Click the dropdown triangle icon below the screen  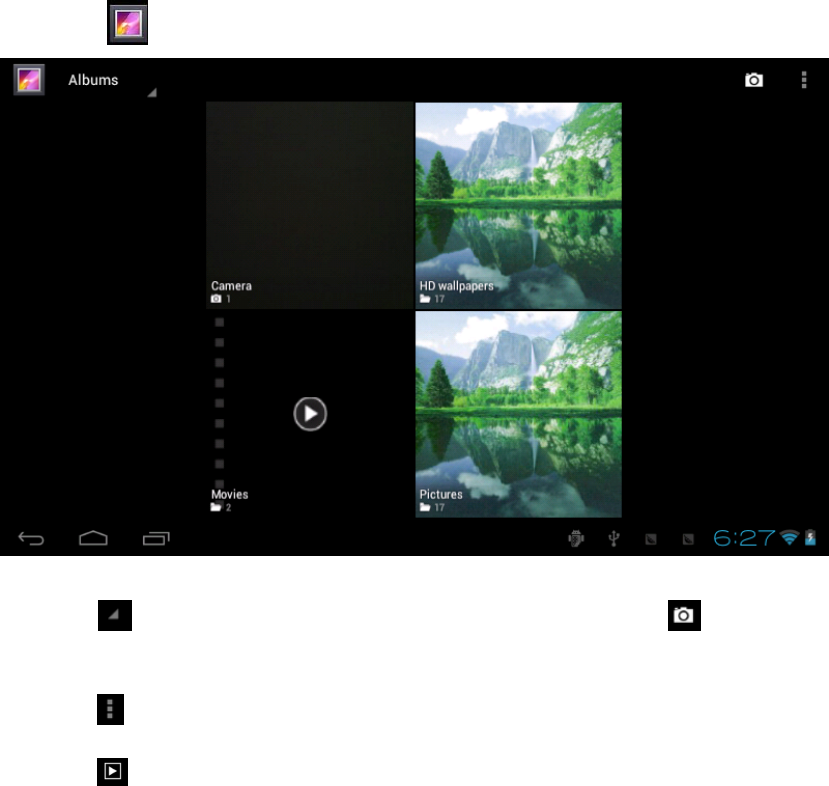pyautogui.click(x=115, y=615)
